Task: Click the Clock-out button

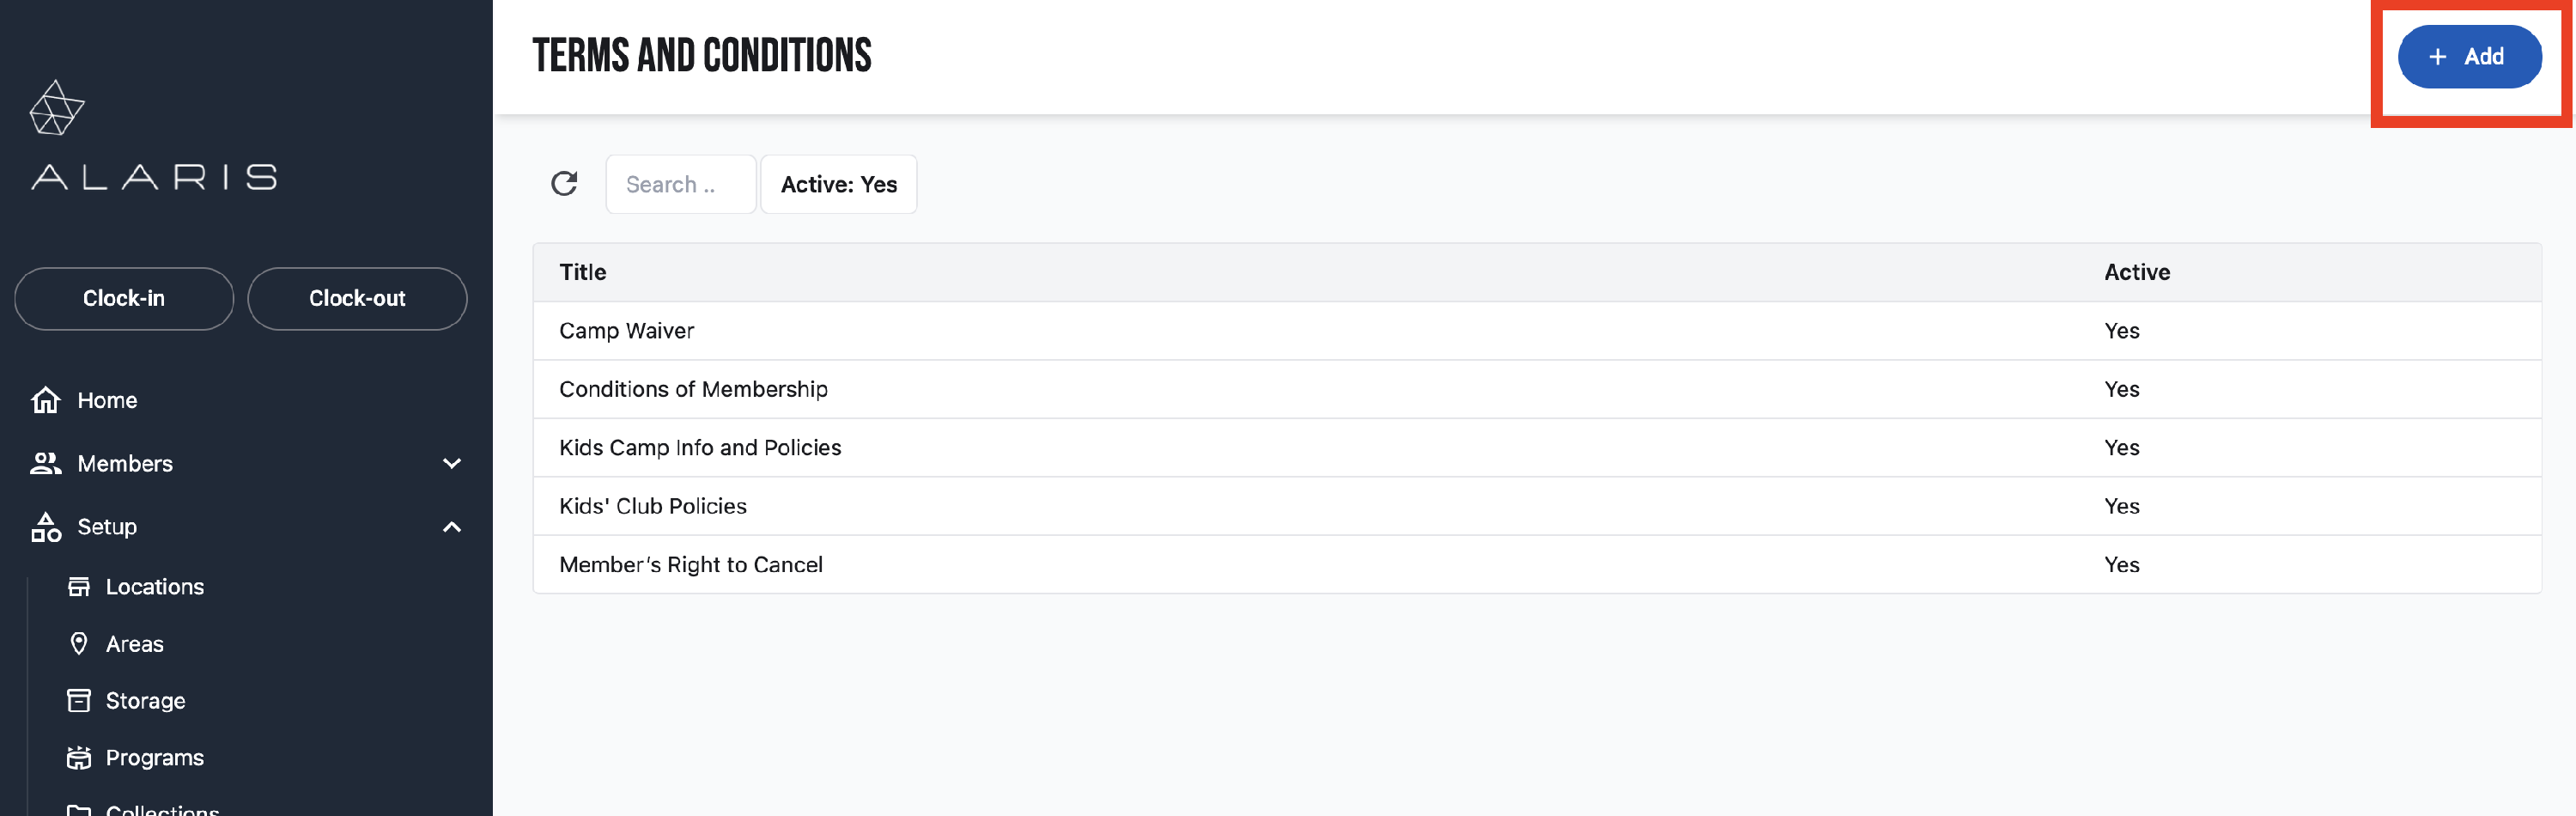Action: (357, 298)
